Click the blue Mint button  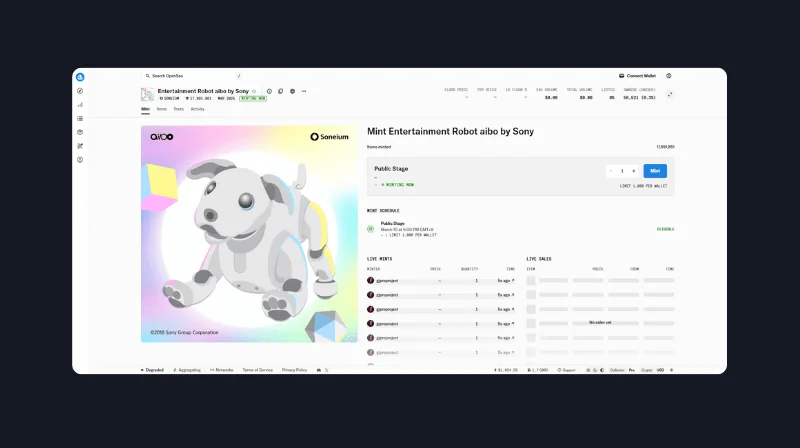[655, 171]
